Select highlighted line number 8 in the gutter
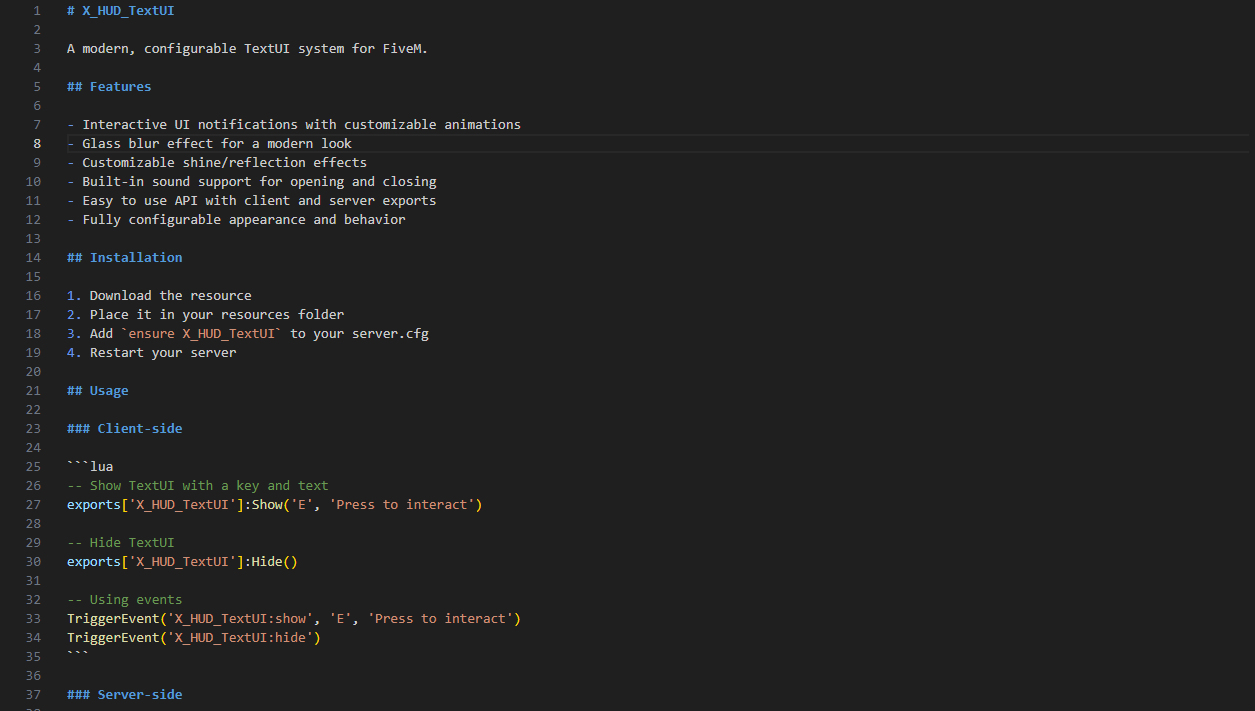1255x711 pixels. coord(37,143)
